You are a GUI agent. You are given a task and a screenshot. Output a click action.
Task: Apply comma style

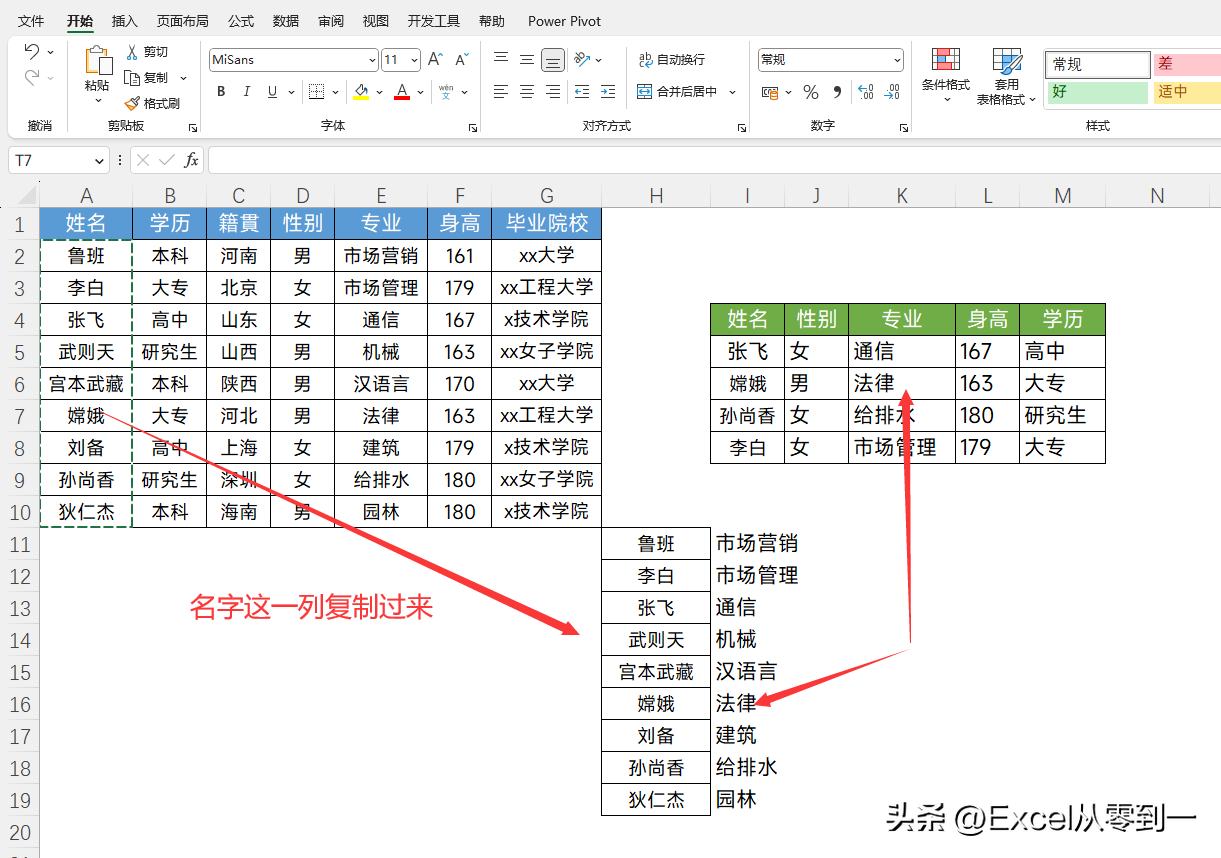[x=837, y=92]
